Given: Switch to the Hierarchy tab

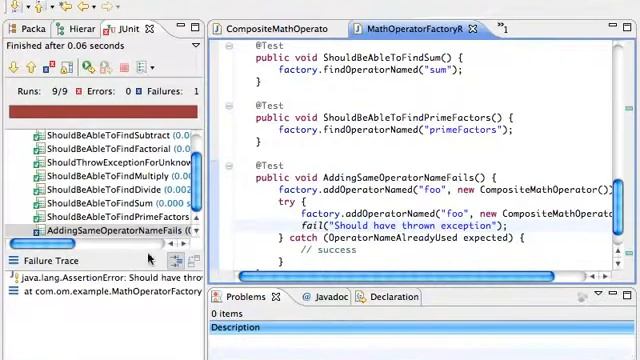Looking at the screenshot, I should (x=76, y=29).
